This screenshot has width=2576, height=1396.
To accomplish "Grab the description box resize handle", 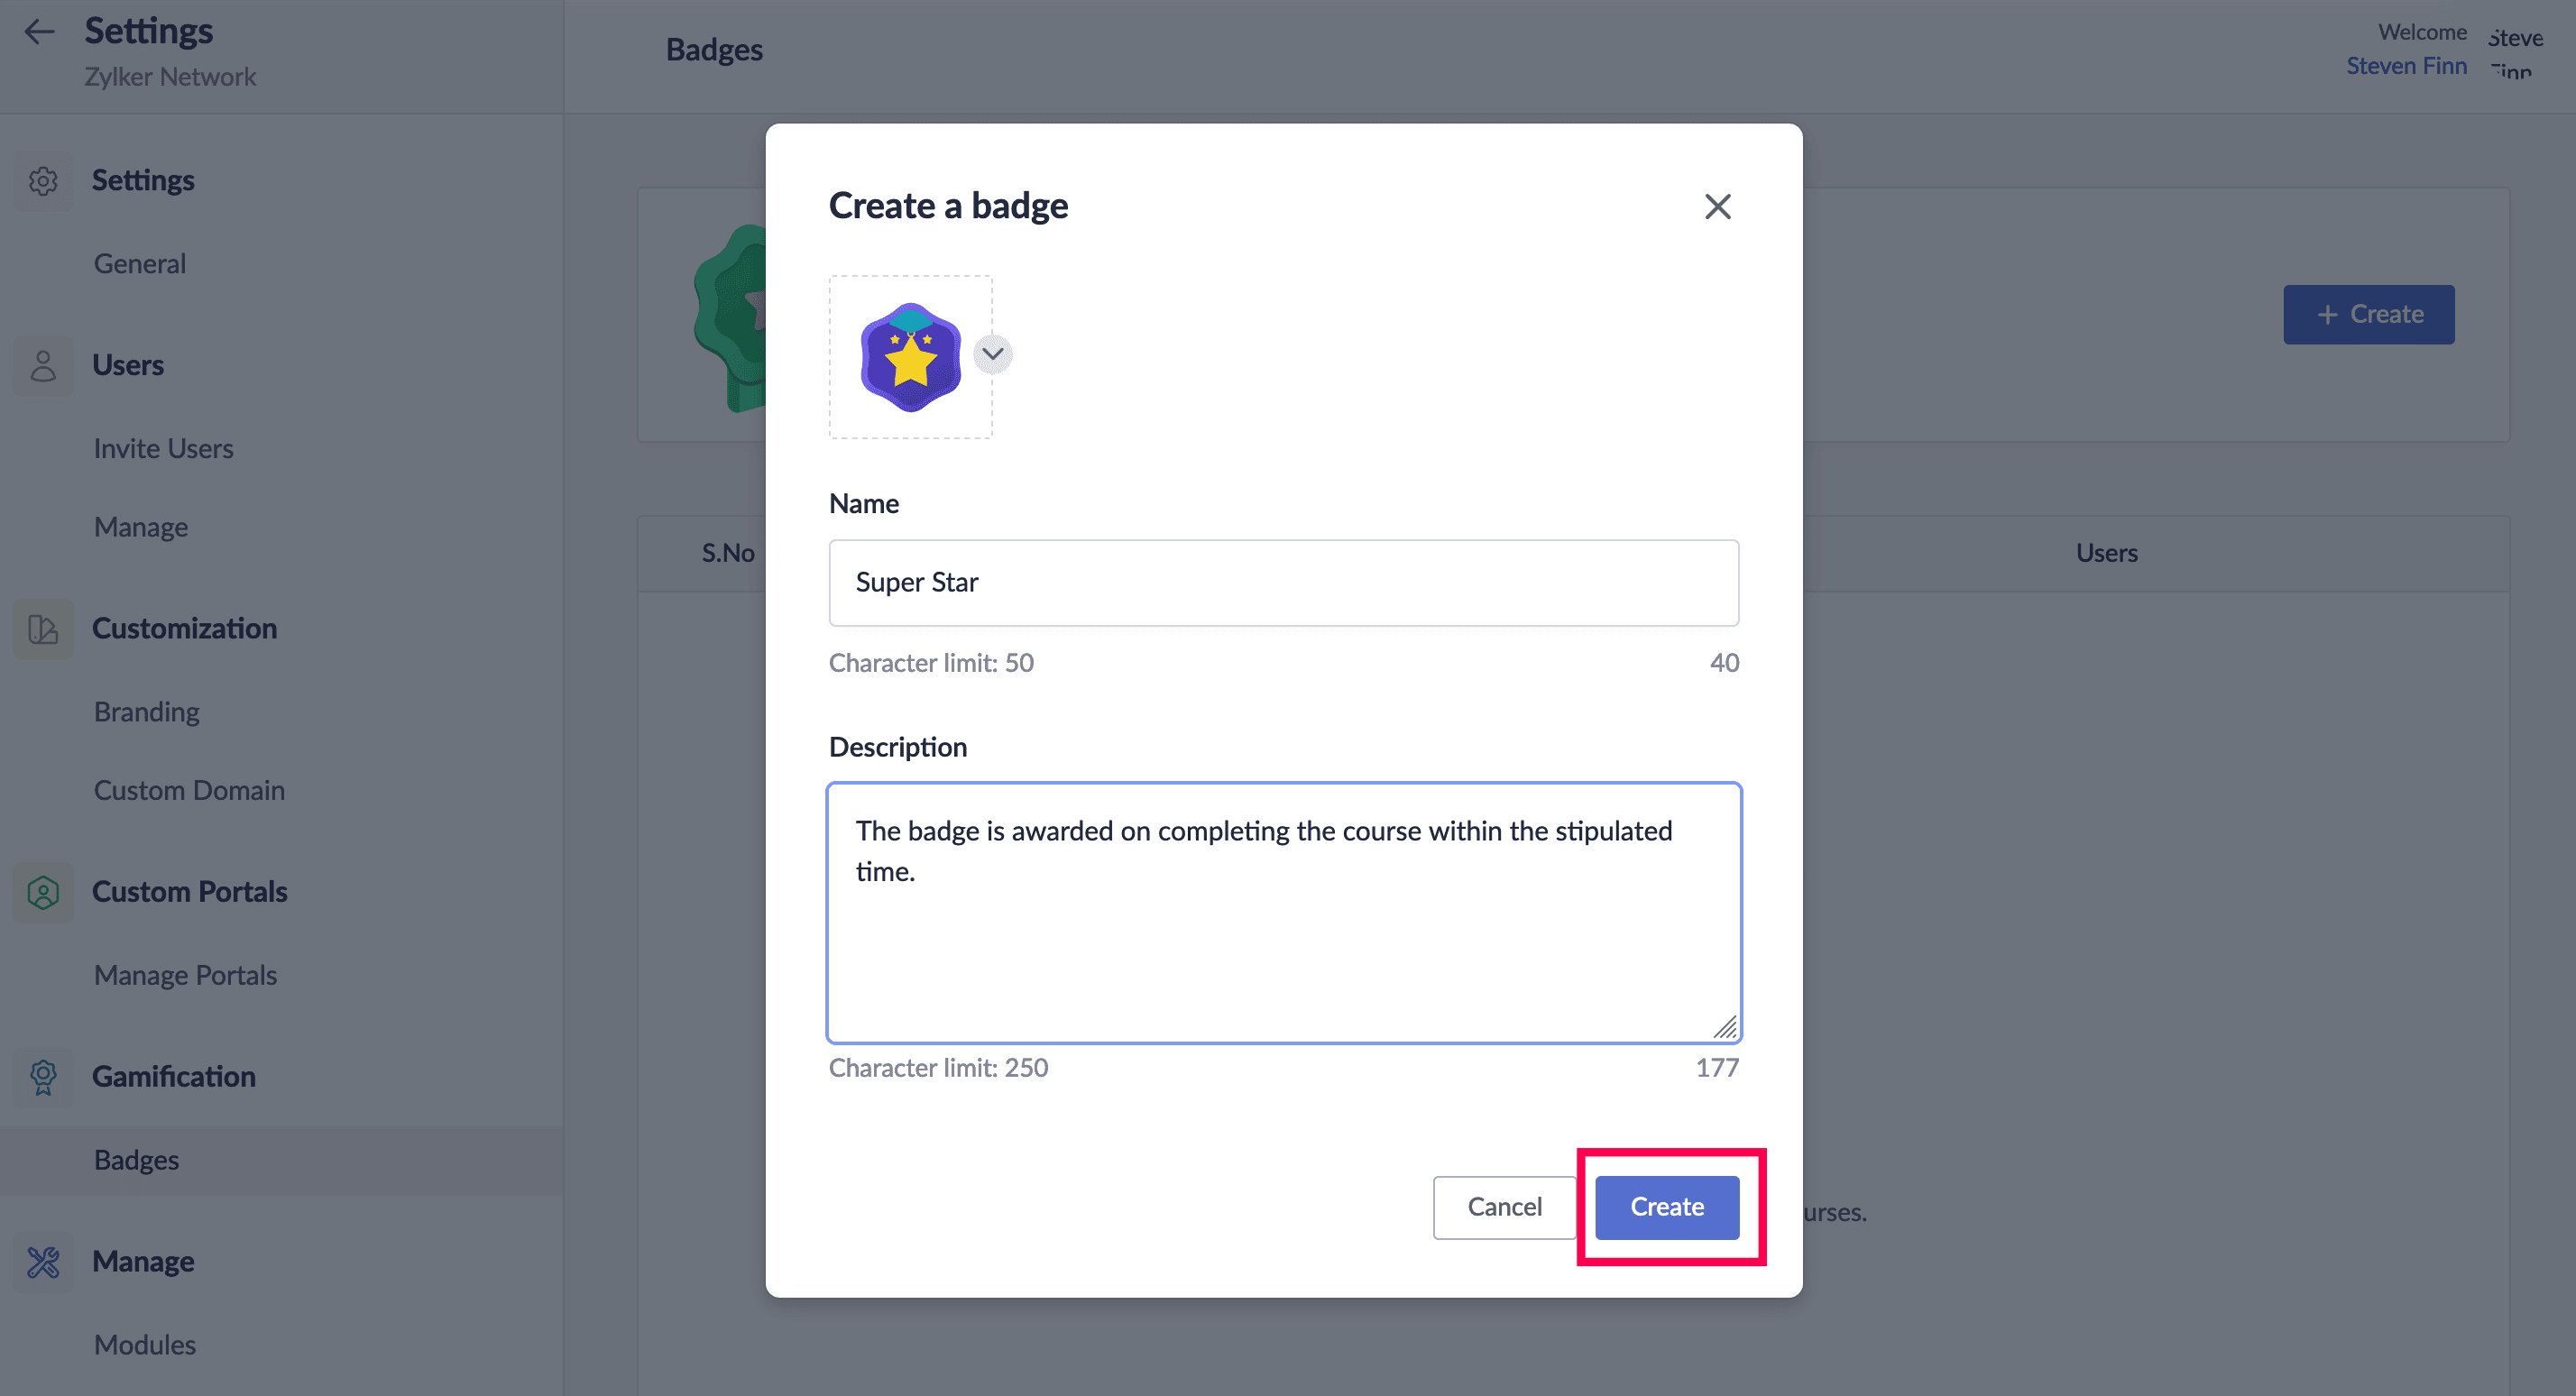I will coord(1725,1027).
